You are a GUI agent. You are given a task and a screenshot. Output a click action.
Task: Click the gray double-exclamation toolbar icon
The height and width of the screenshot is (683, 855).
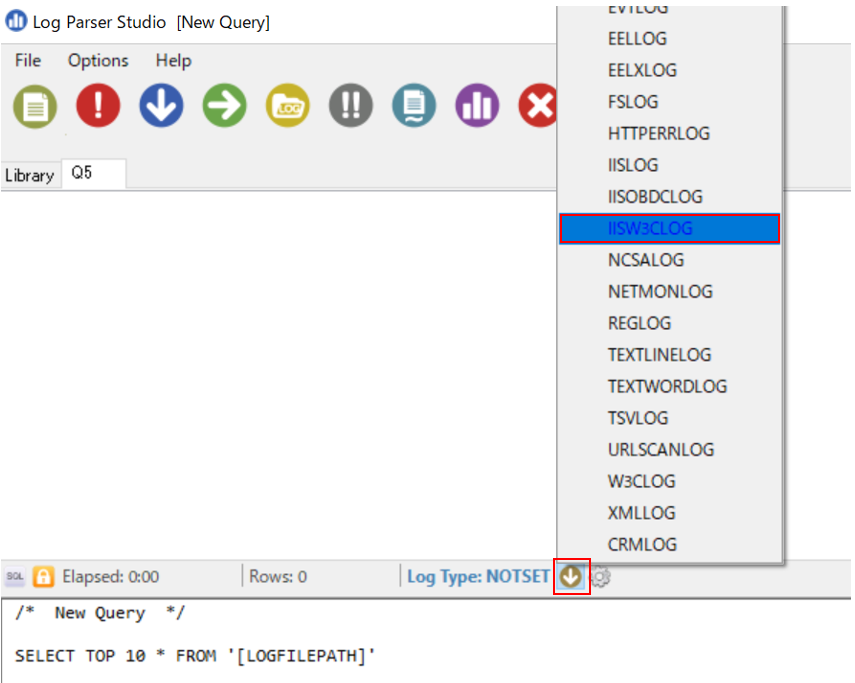[x=350, y=105]
